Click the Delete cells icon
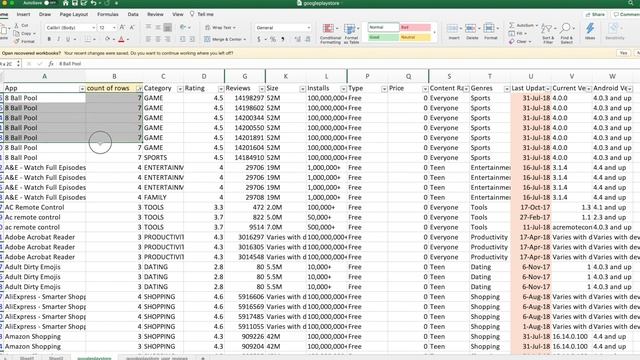This screenshot has height=360, width=640. [x=470, y=28]
